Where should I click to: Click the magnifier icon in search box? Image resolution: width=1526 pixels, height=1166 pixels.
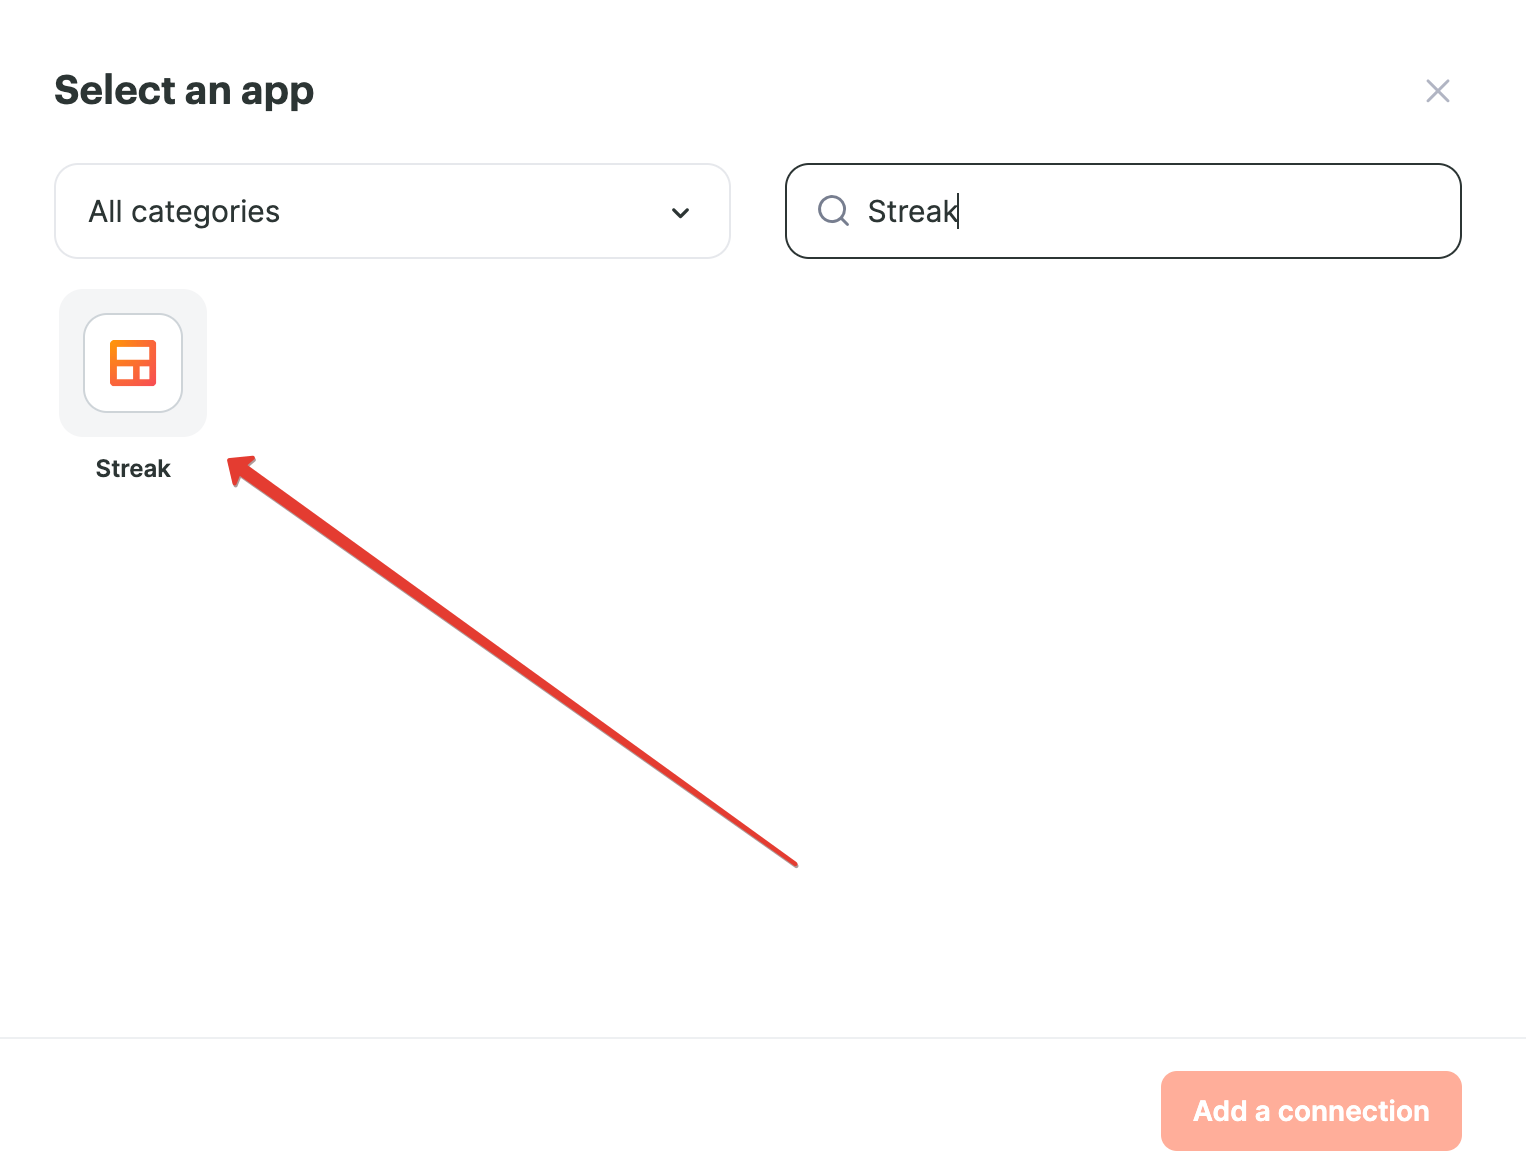tap(833, 211)
